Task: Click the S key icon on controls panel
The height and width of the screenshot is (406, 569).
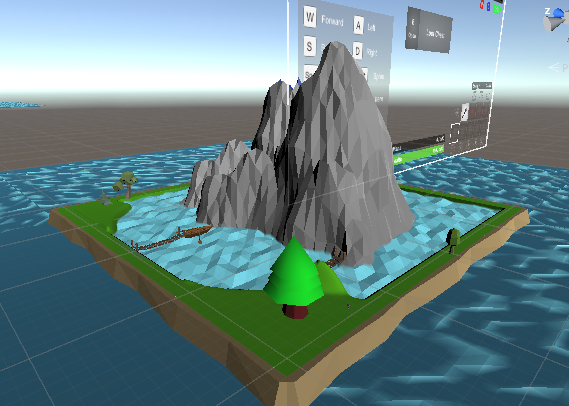Action: [x=309, y=46]
